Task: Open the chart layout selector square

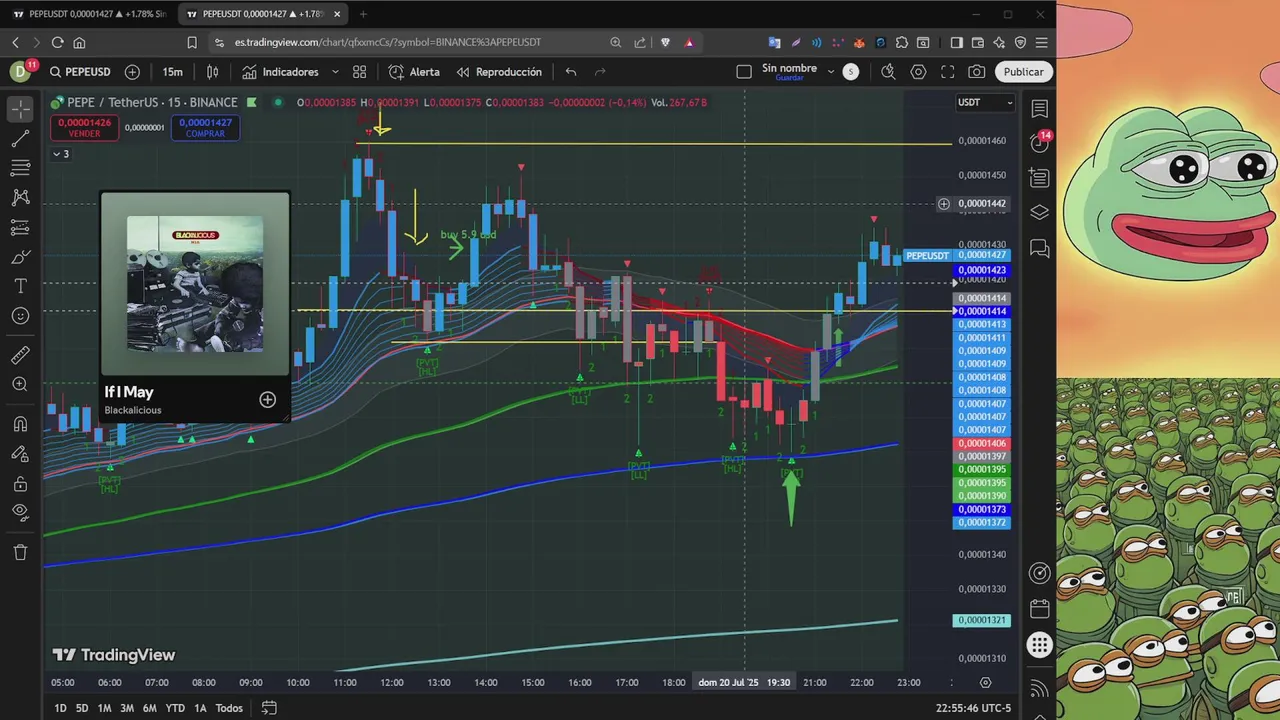Action: click(743, 72)
